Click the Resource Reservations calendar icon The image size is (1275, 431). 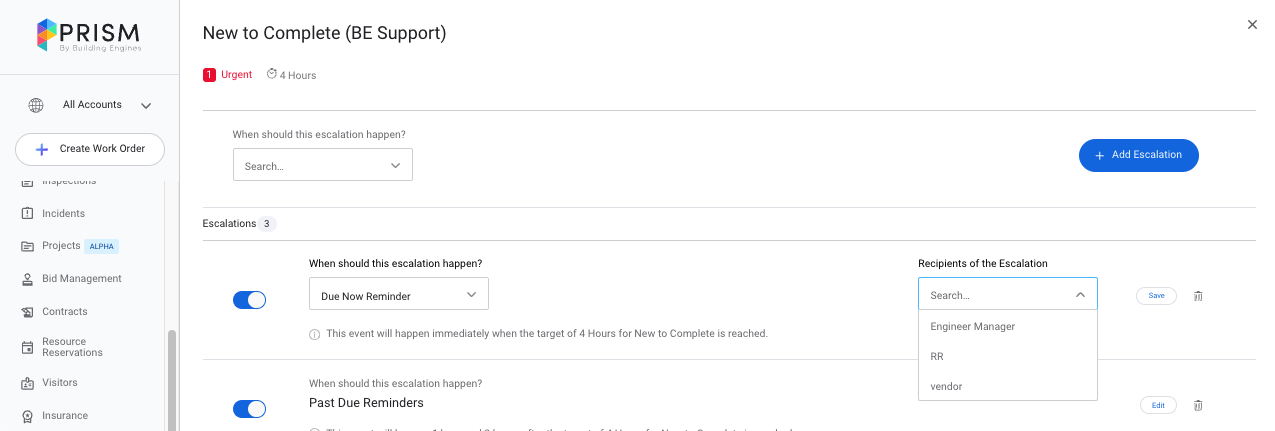[28, 348]
